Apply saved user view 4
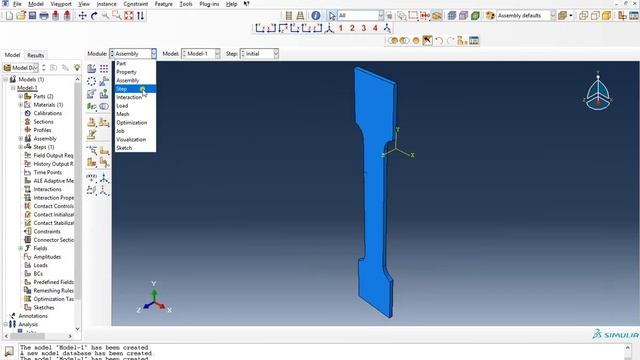This screenshot has width=640, height=360. 375,28
